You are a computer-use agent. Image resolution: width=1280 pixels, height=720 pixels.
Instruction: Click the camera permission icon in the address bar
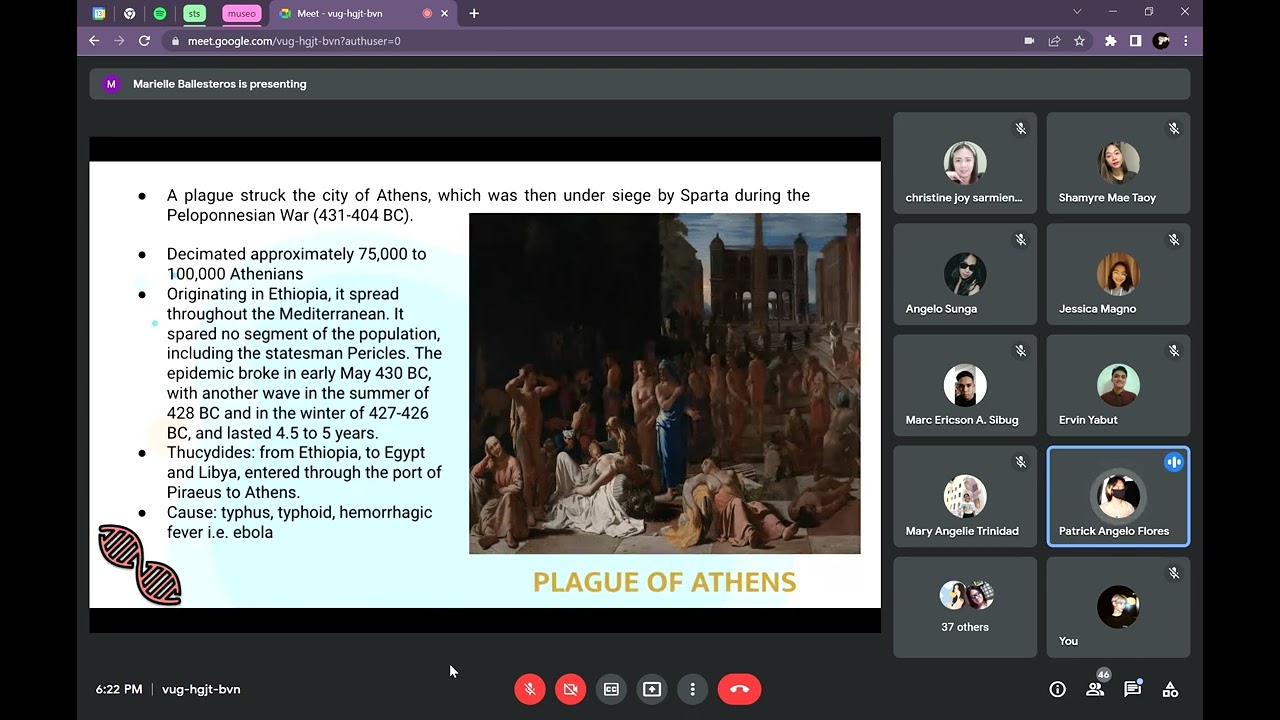tap(1029, 41)
